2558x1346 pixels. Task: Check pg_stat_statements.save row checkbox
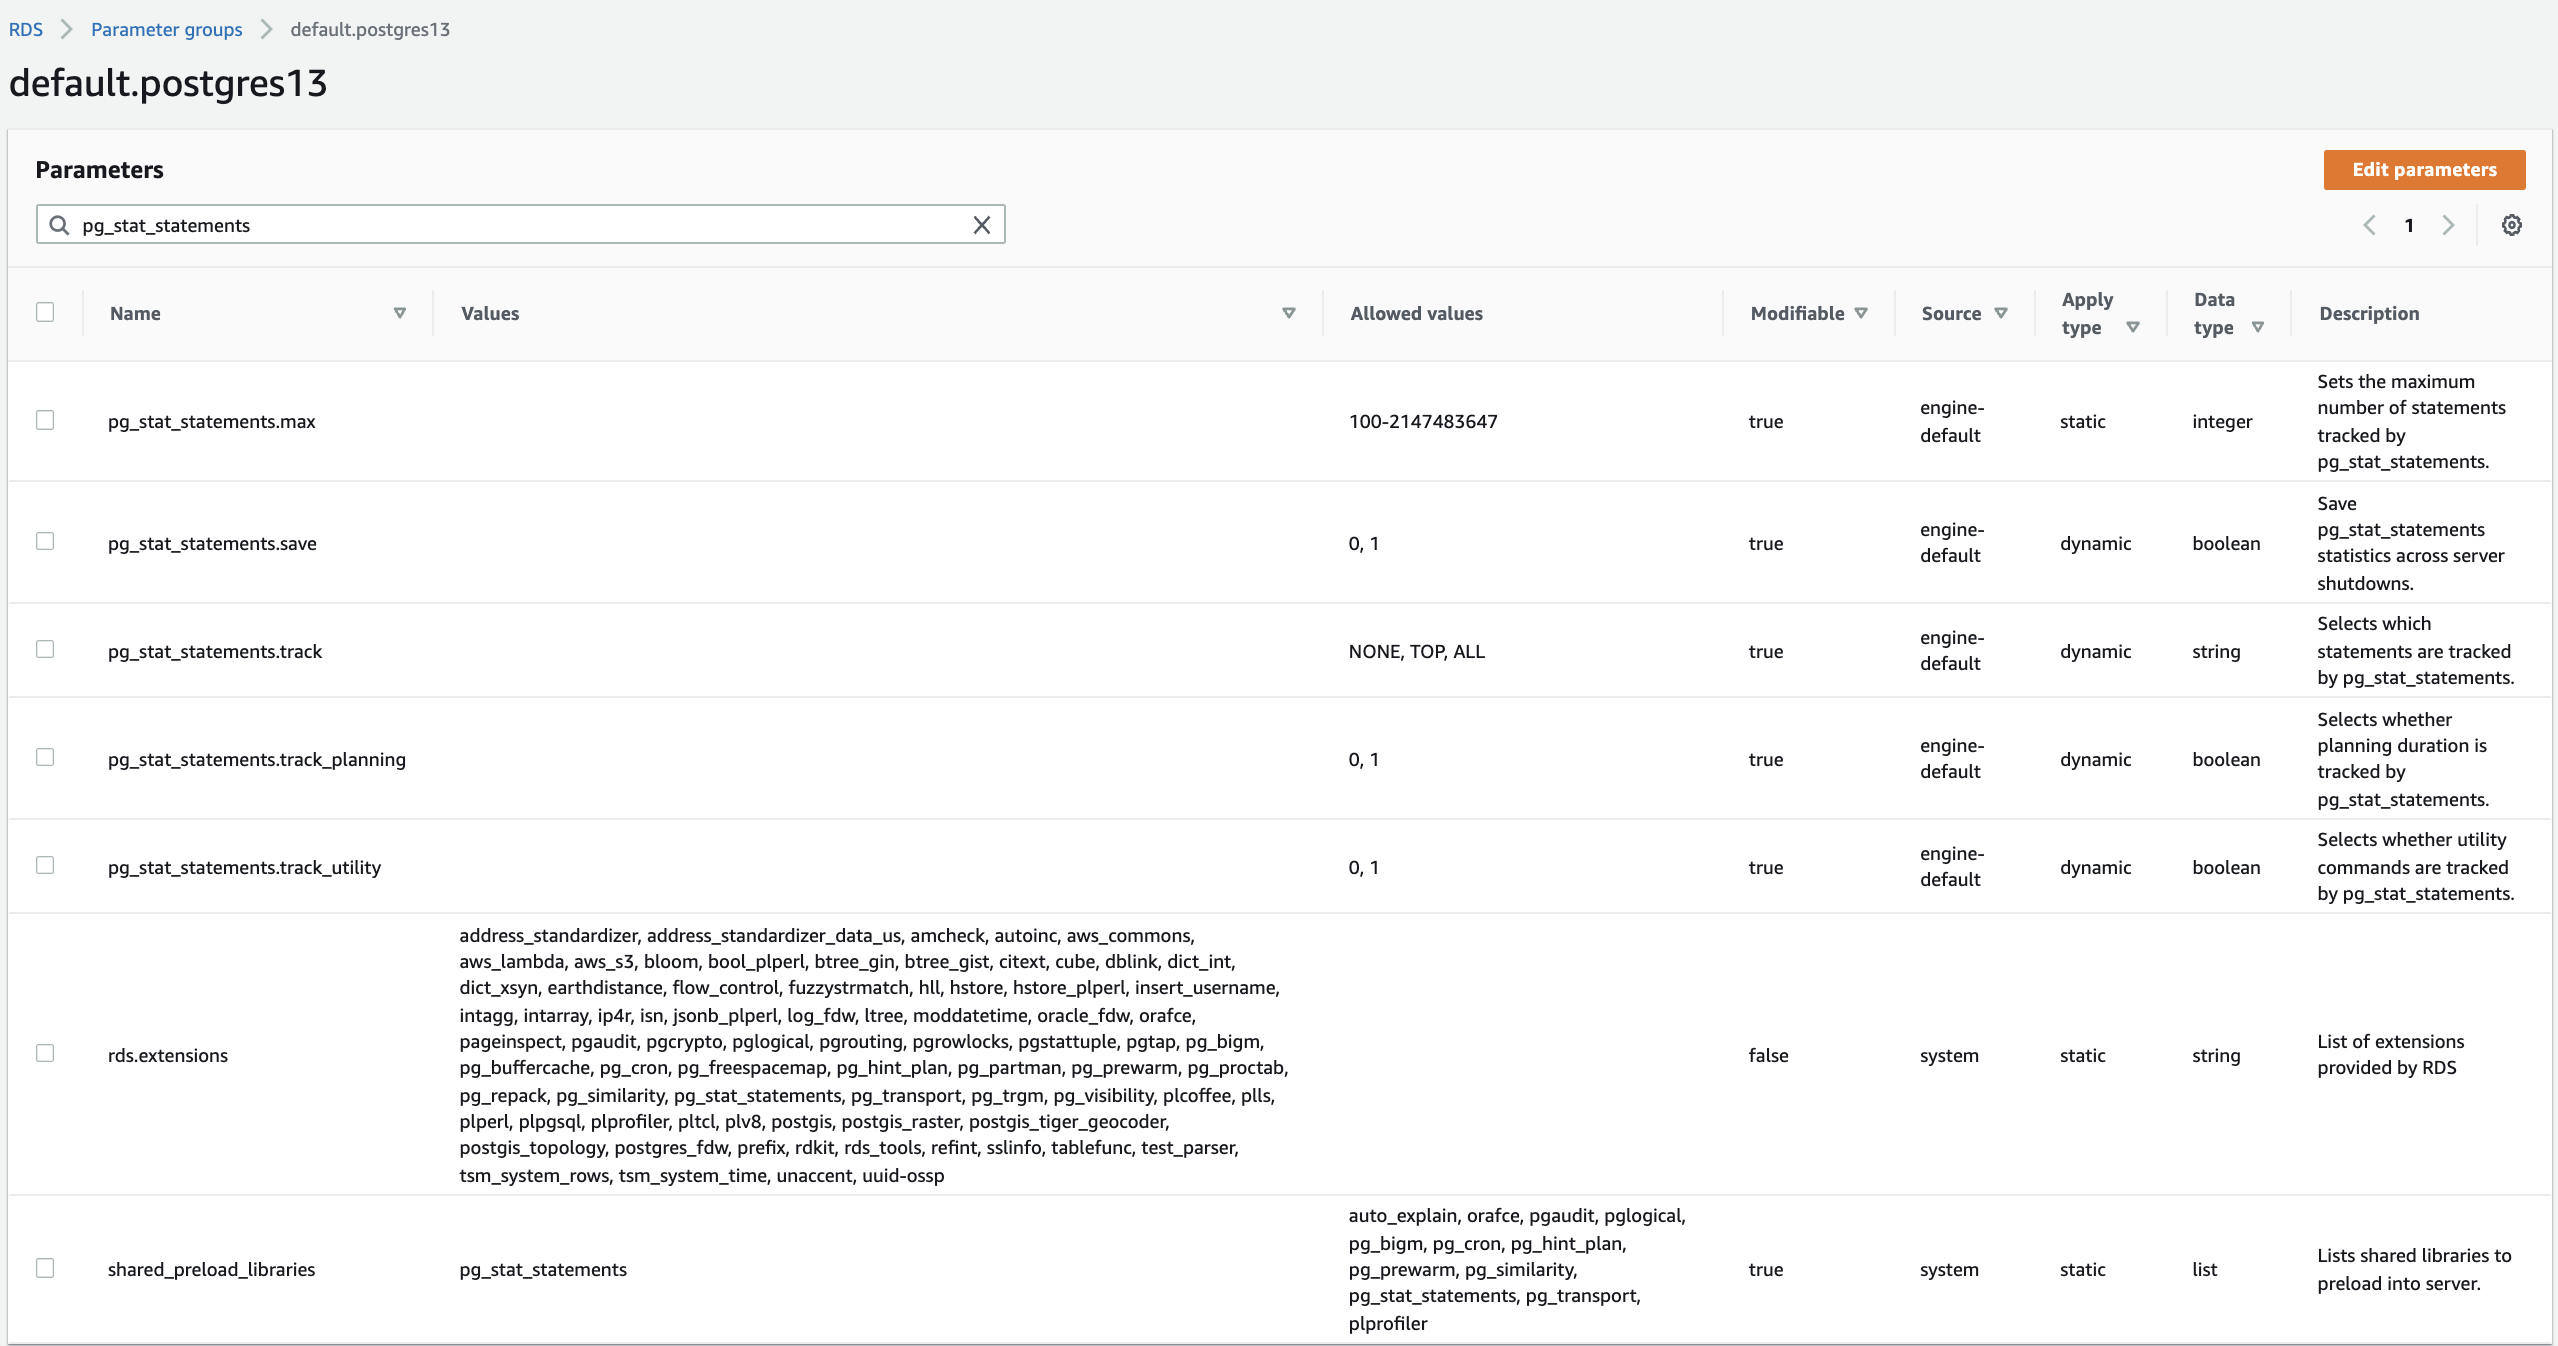[45, 541]
